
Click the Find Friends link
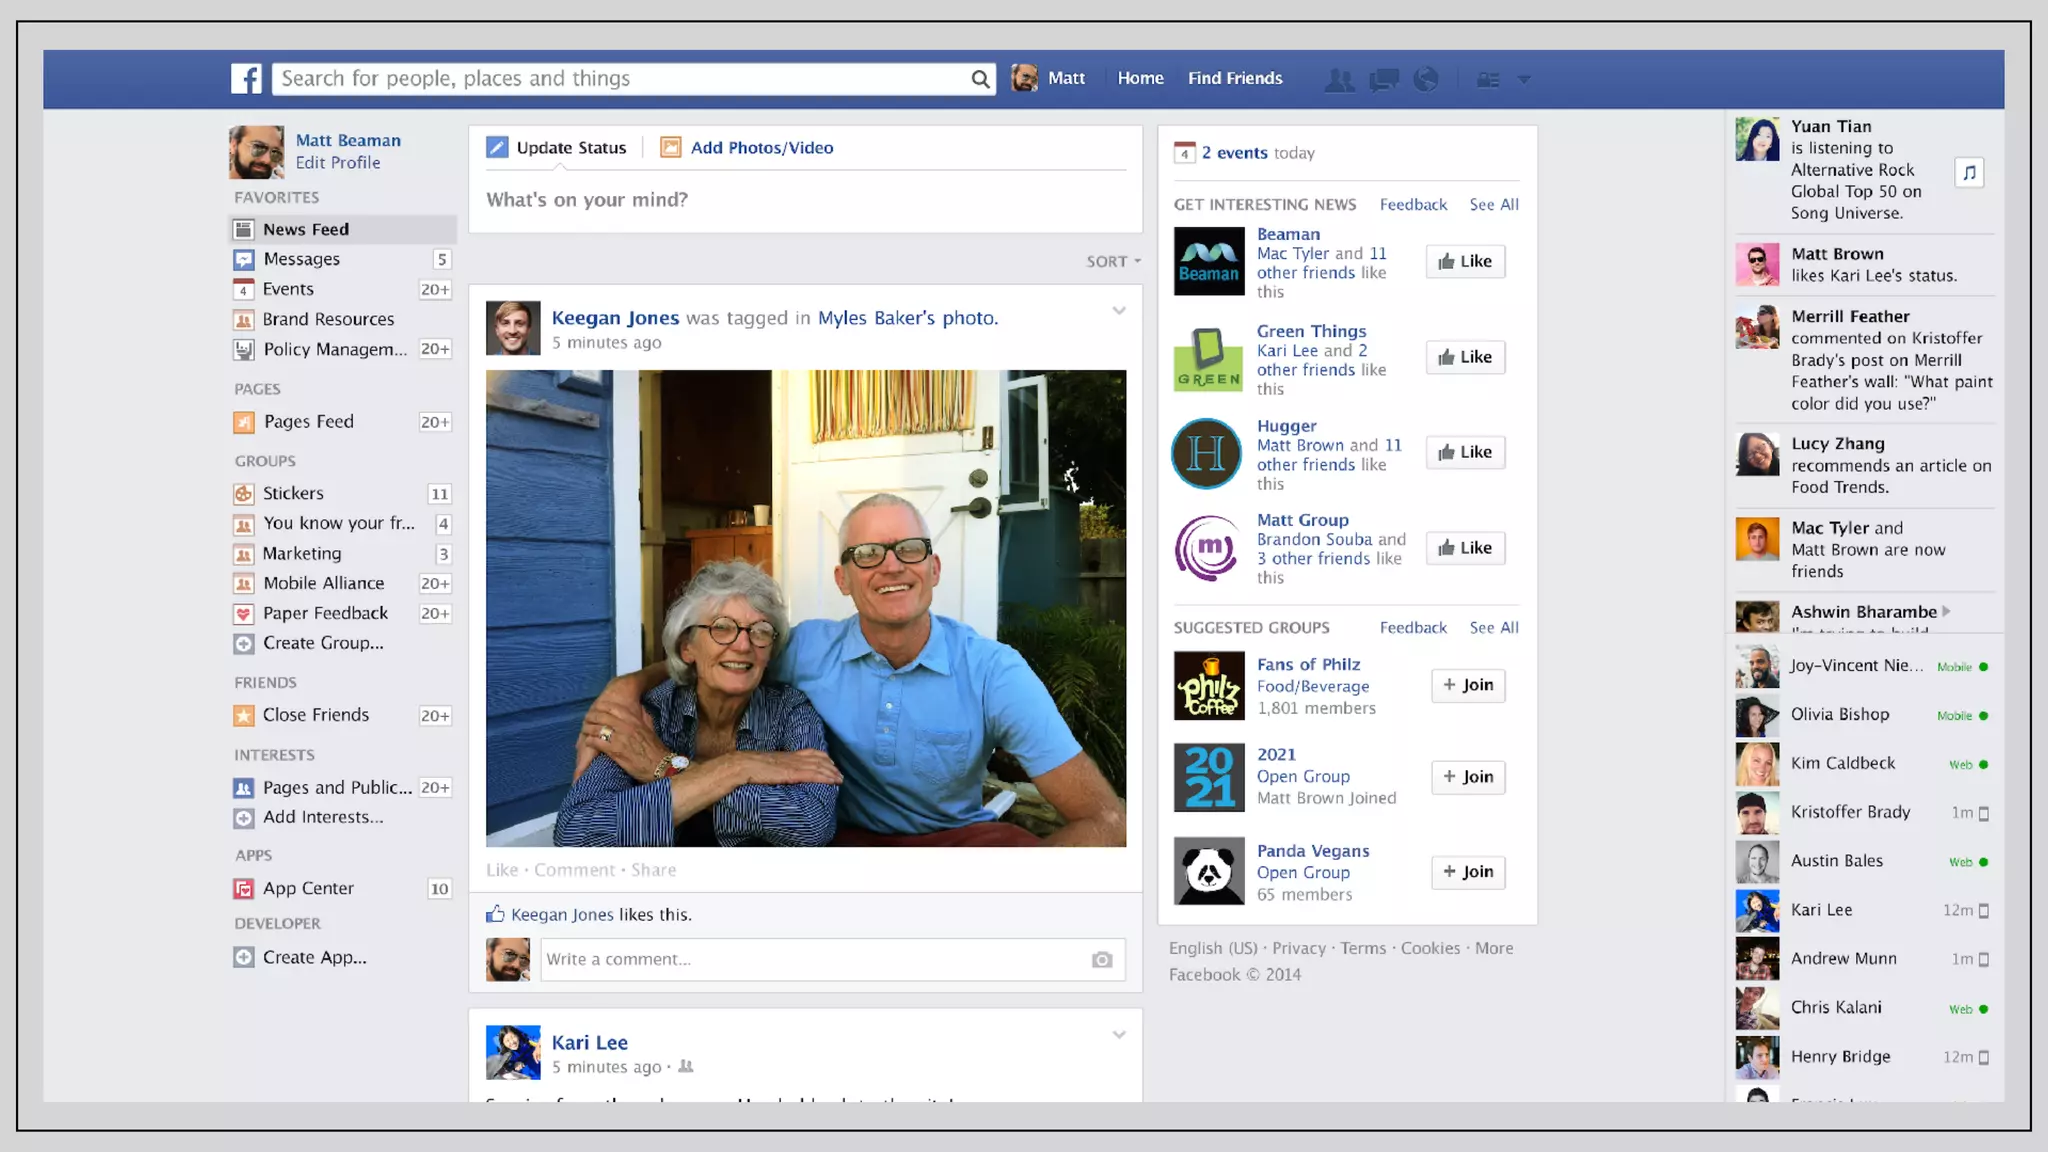(x=1235, y=78)
